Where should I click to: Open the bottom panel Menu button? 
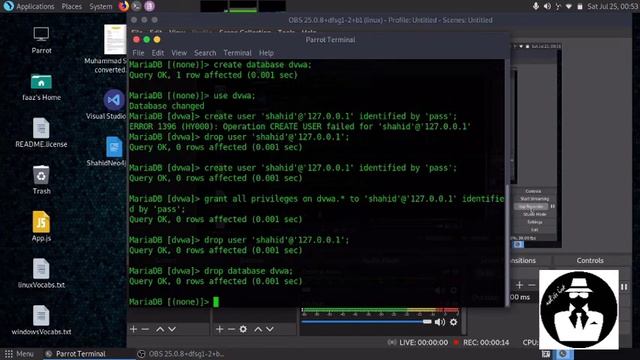pyautogui.click(x=19, y=354)
